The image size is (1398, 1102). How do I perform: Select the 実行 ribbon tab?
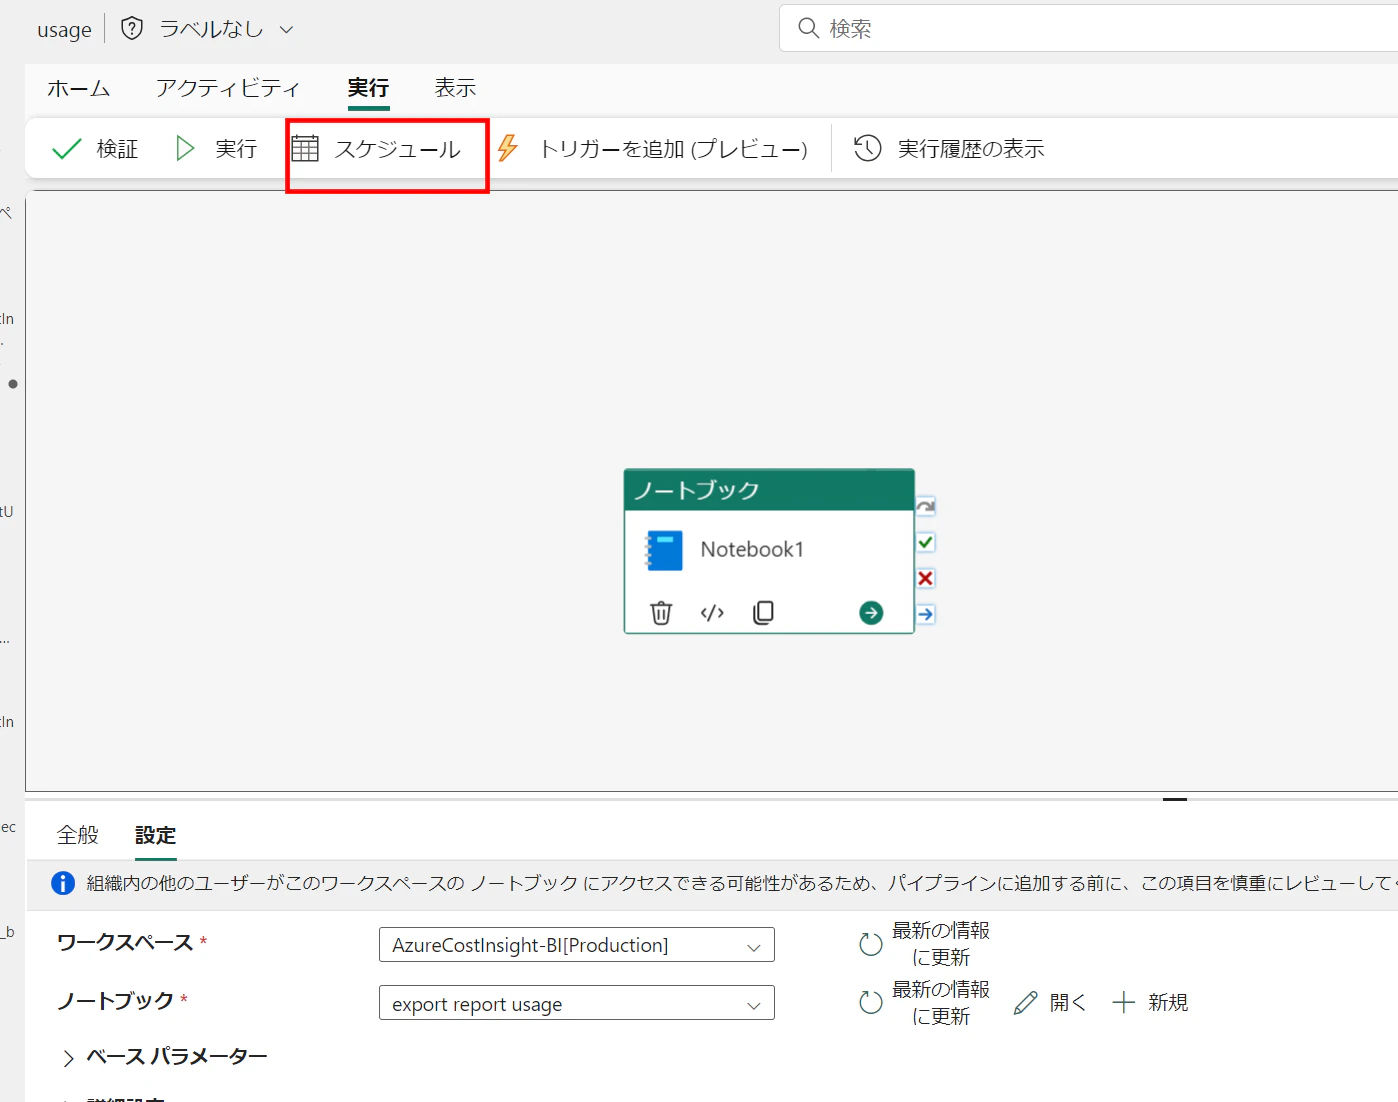coord(368,88)
